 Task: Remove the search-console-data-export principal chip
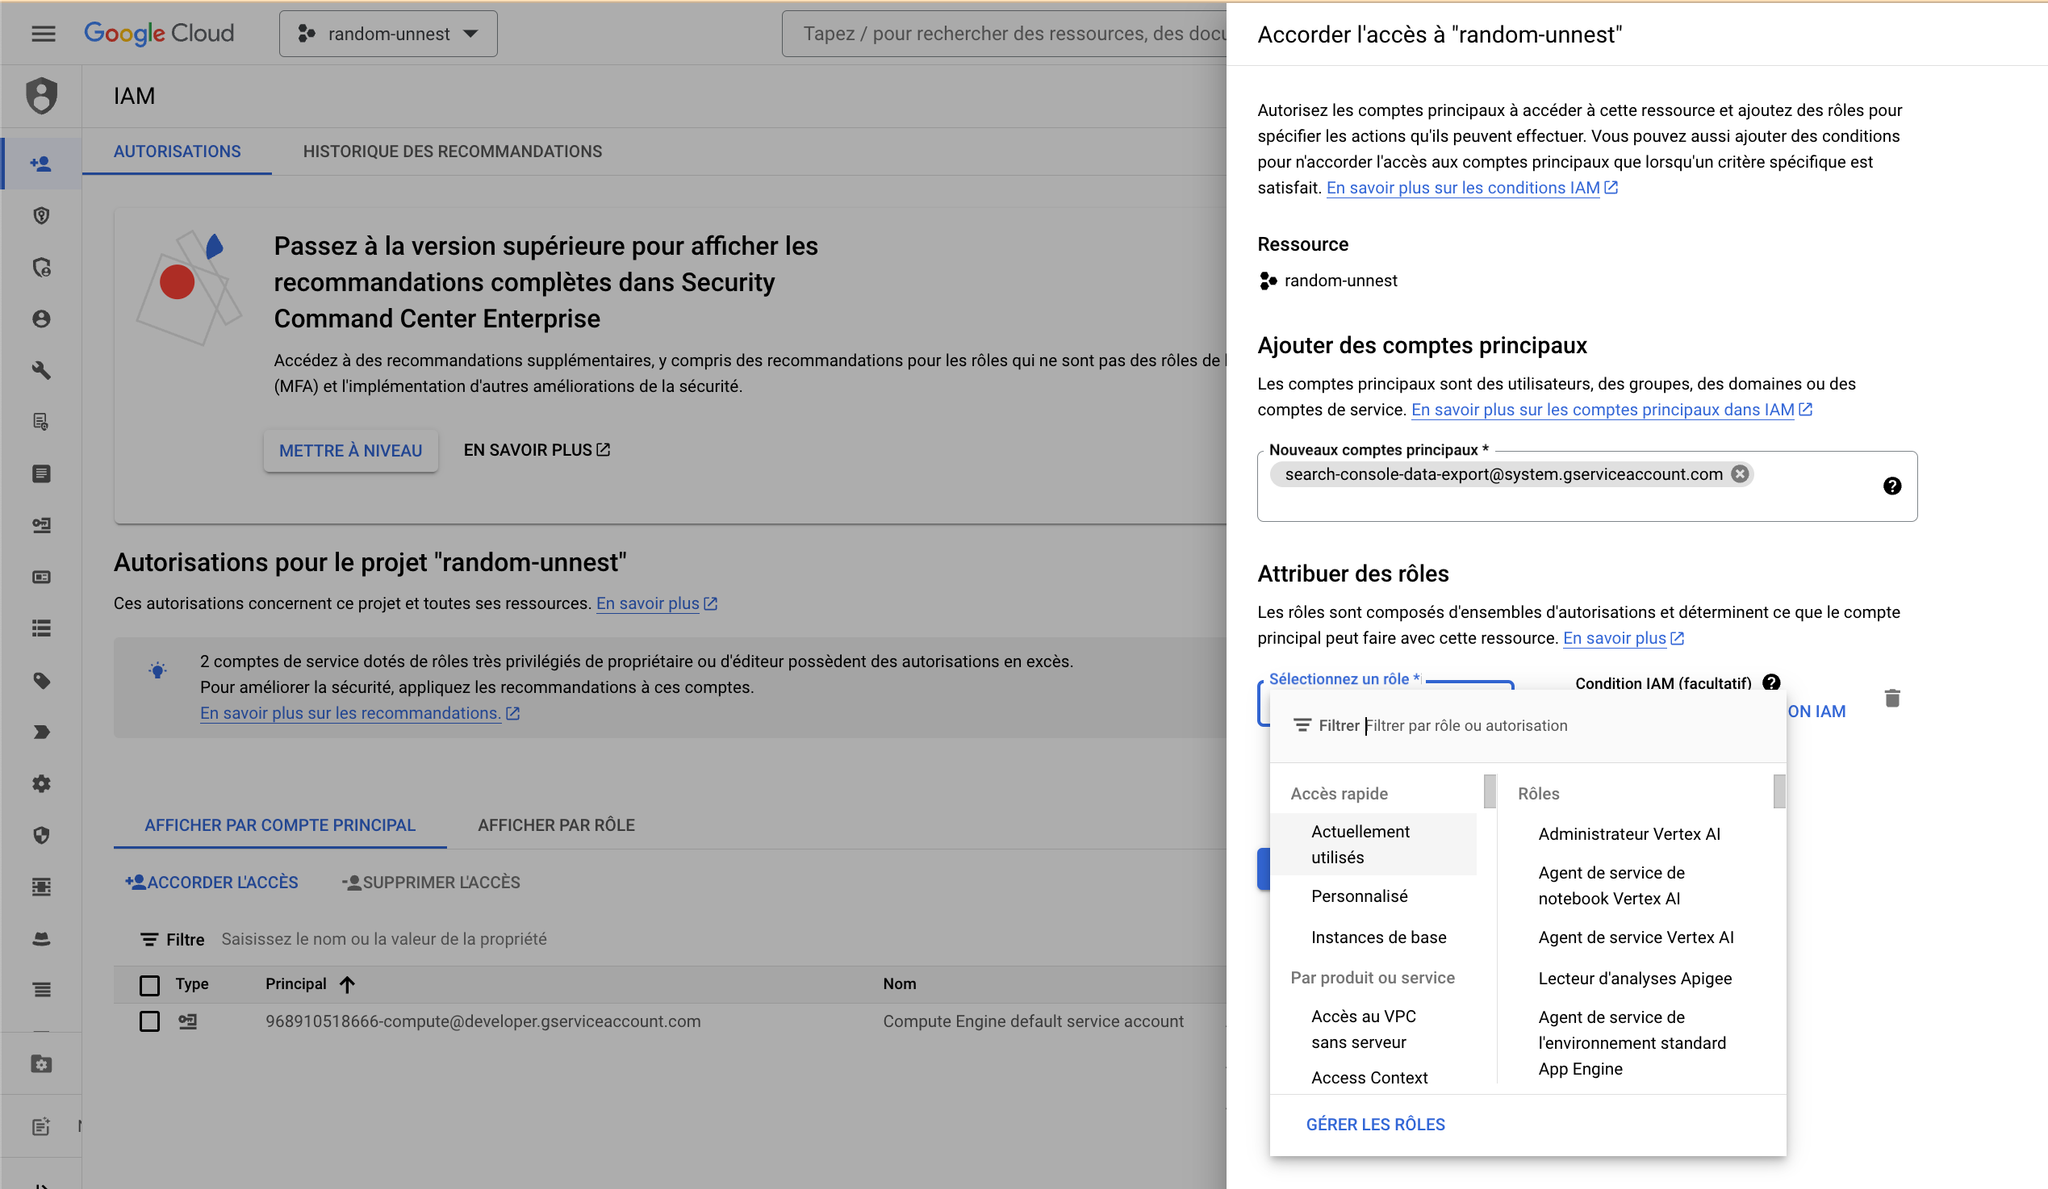(1740, 474)
